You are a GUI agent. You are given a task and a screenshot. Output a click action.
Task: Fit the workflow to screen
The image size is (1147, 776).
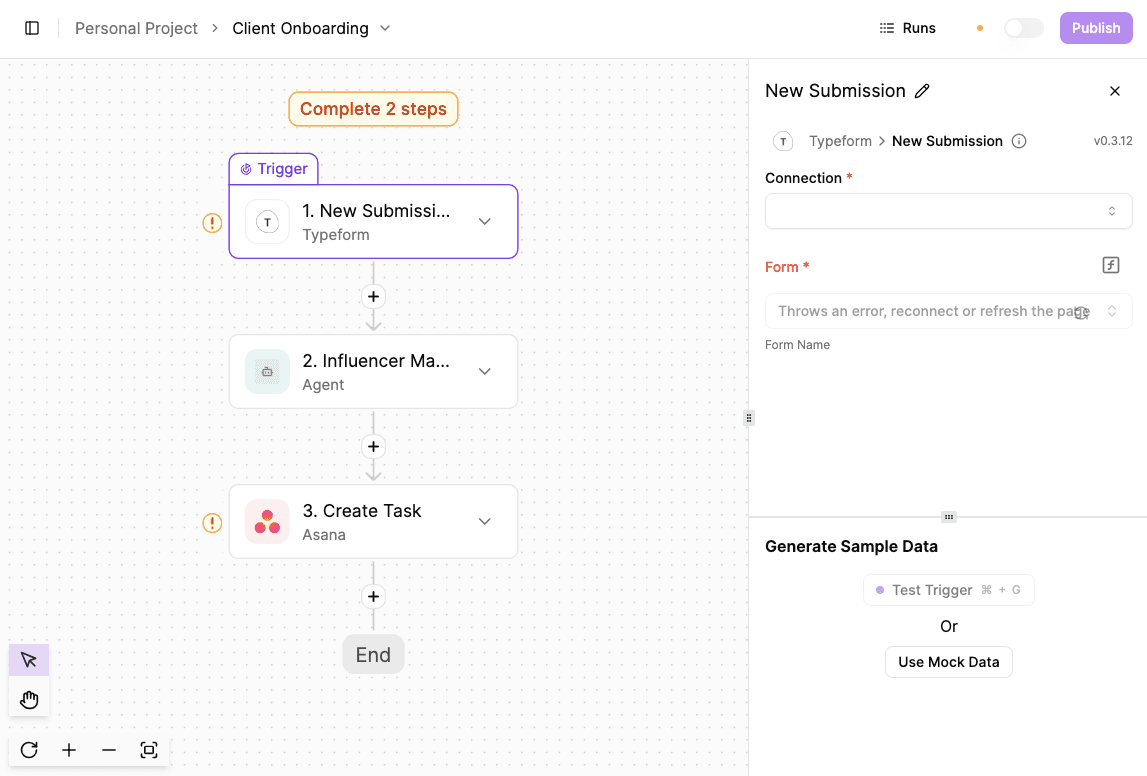click(x=149, y=750)
